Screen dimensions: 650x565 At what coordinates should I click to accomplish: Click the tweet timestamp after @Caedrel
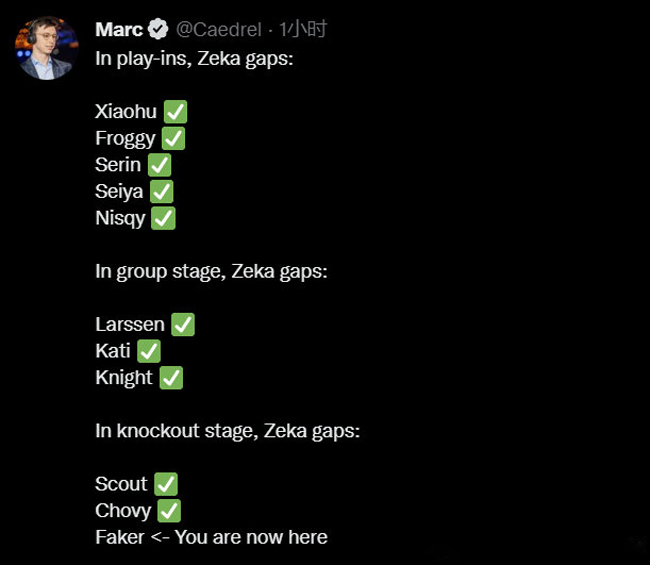(303, 29)
